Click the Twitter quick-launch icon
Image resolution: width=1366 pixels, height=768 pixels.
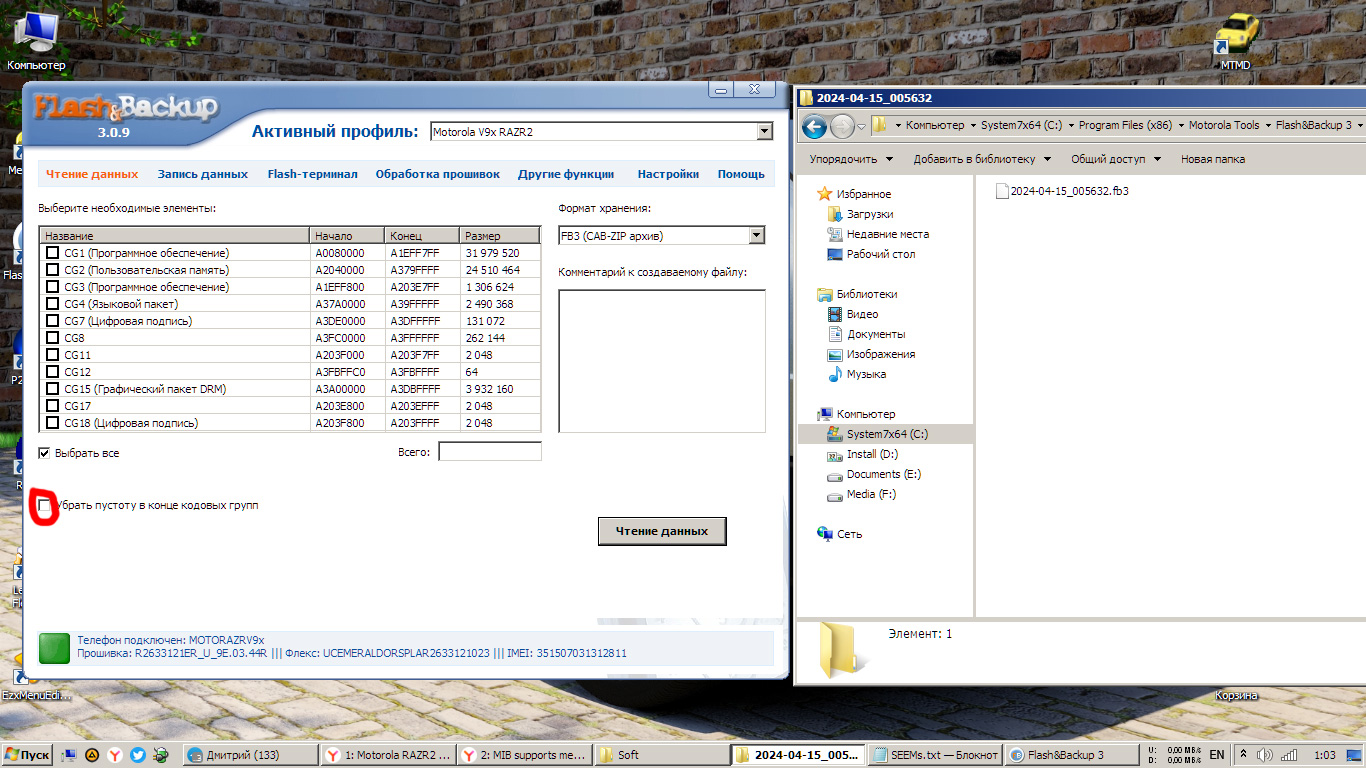point(137,755)
